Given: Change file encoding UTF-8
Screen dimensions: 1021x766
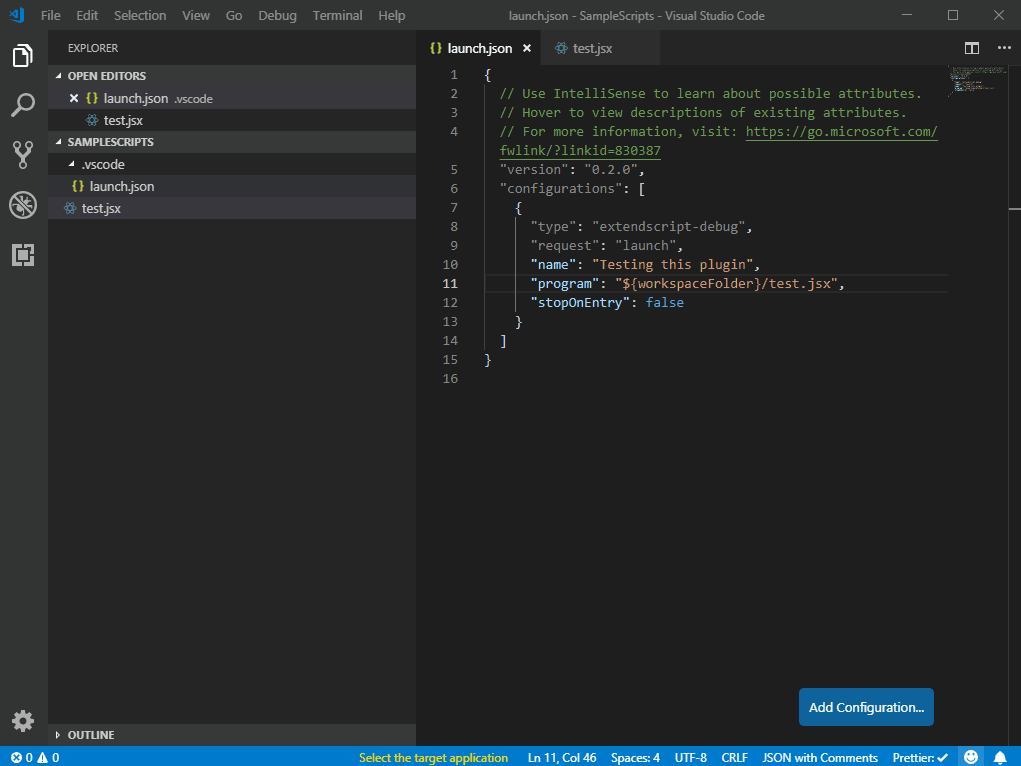Looking at the screenshot, I should (x=690, y=758).
